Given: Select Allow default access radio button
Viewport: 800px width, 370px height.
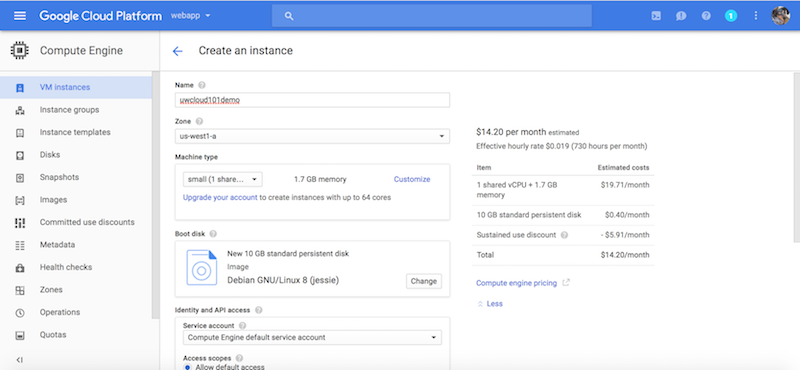Looking at the screenshot, I should 187,367.
